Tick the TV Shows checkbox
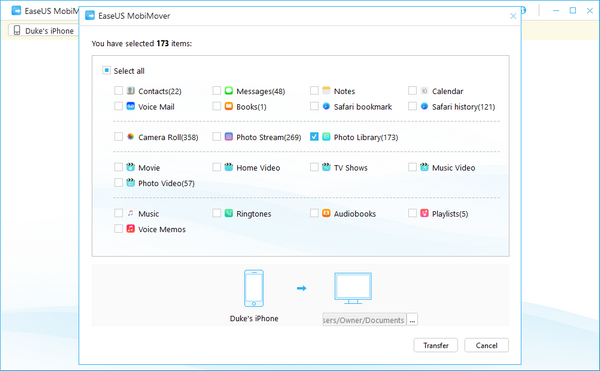Image resolution: width=600 pixels, height=371 pixels. point(314,167)
